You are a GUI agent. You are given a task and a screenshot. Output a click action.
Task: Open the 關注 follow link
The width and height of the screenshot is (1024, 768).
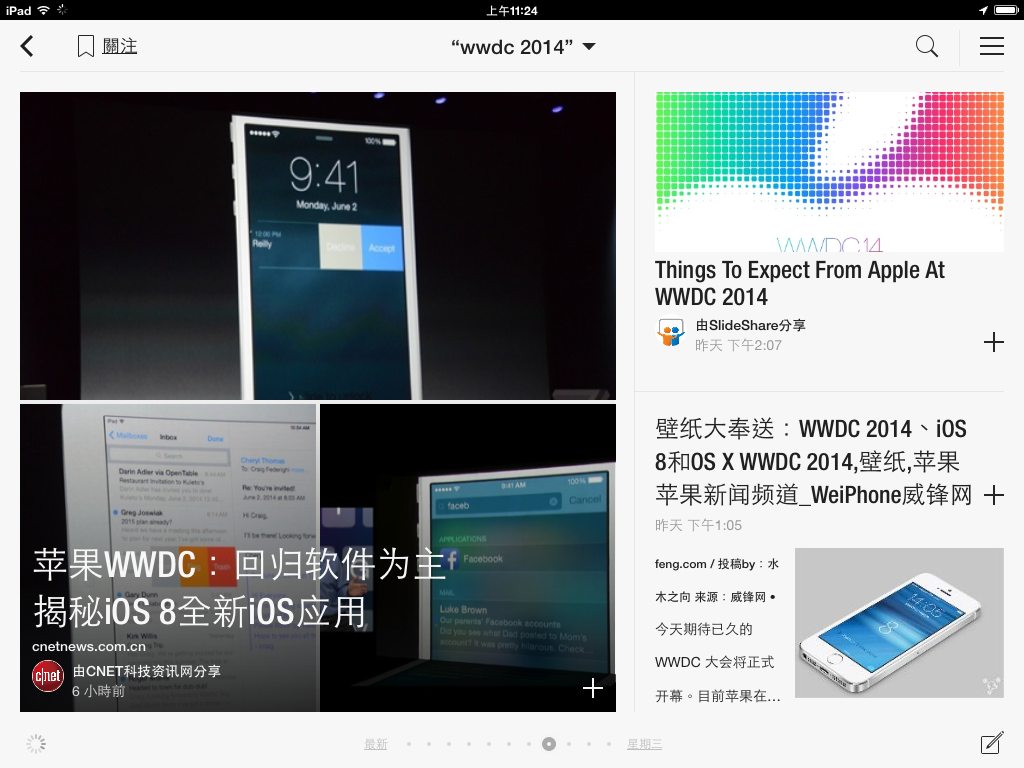(120, 46)
